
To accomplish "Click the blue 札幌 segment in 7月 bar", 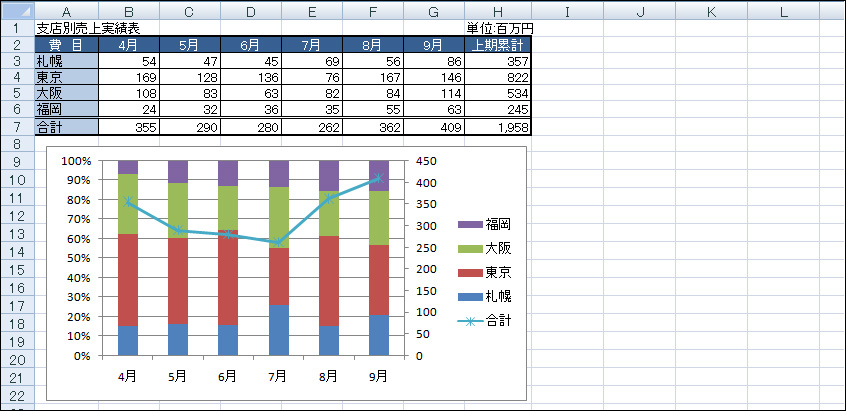I will [x=278, y=331].
